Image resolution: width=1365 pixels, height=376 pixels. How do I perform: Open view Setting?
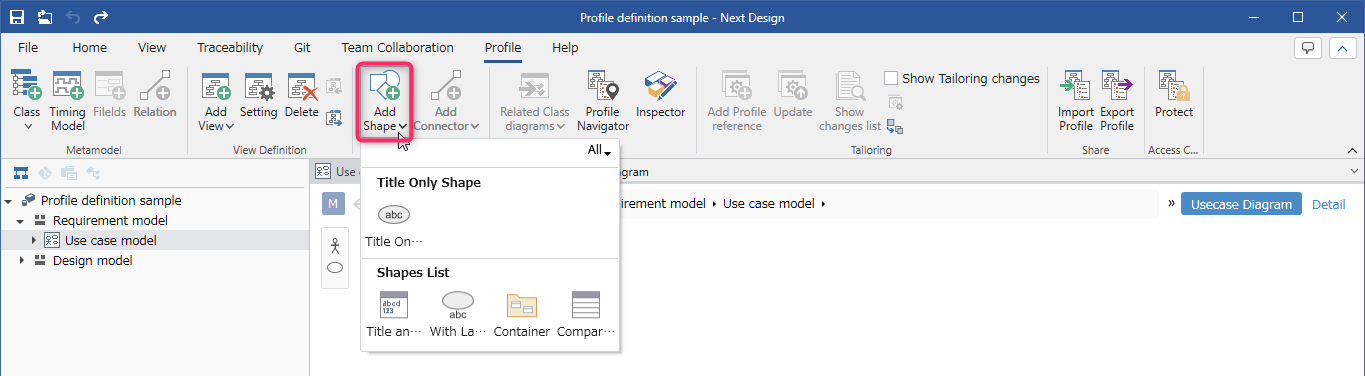pyautogui.click(x=258, y=95)
